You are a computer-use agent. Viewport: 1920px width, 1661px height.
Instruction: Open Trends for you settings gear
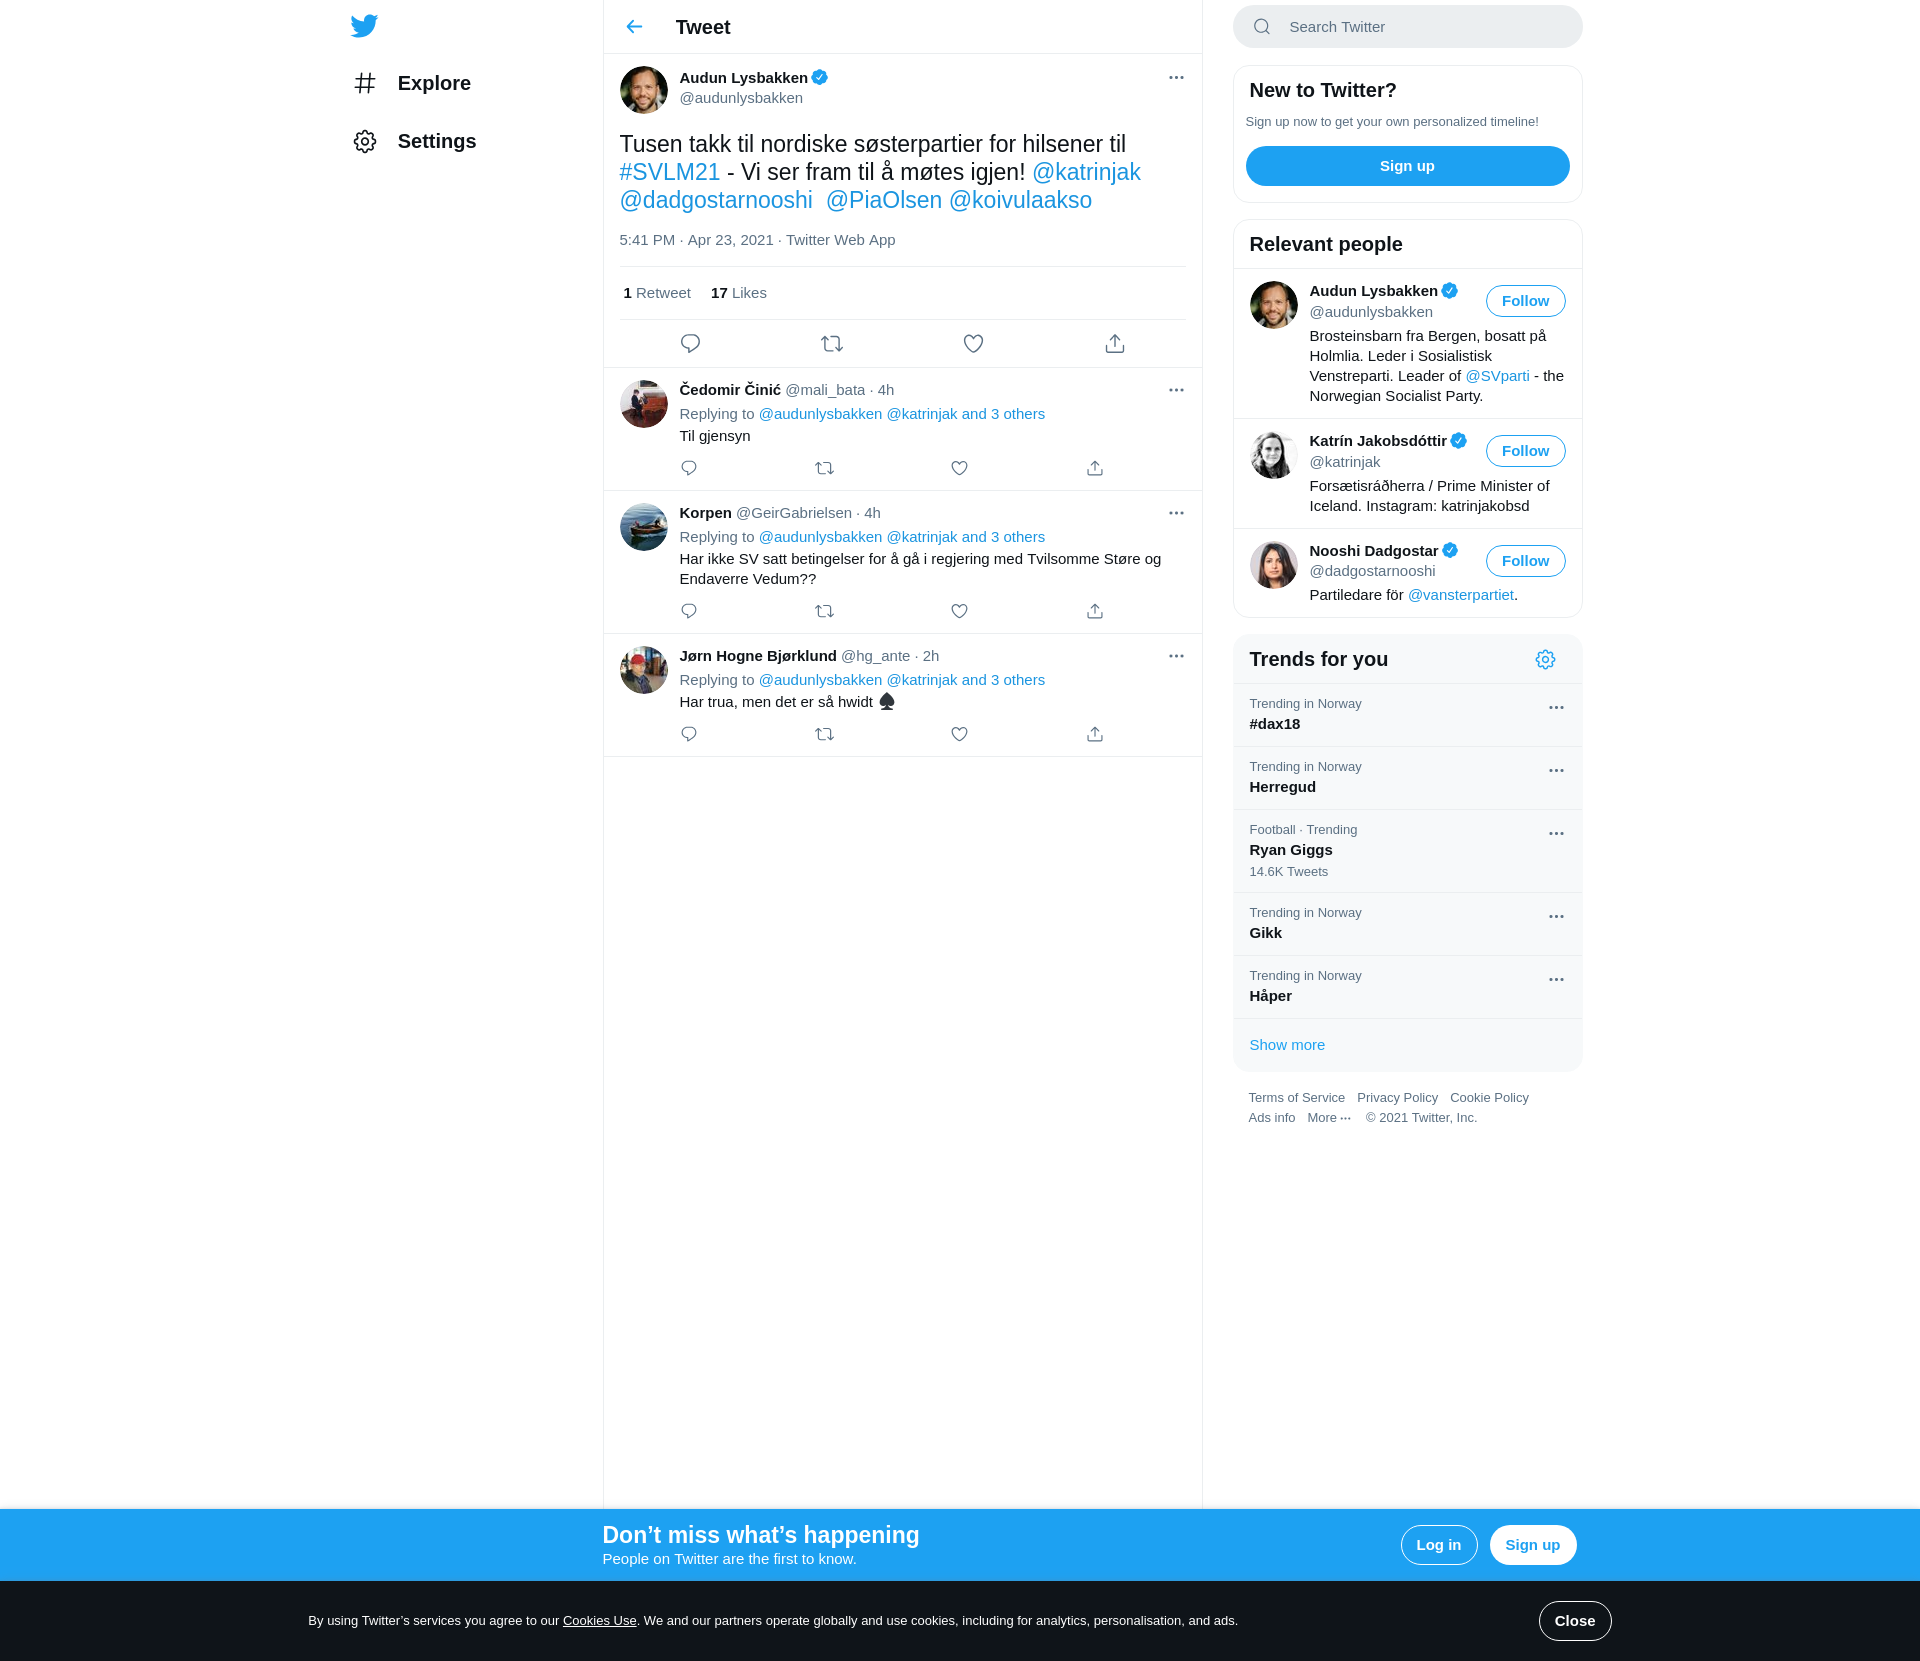pyautogui.click(x=1545, y=660)
